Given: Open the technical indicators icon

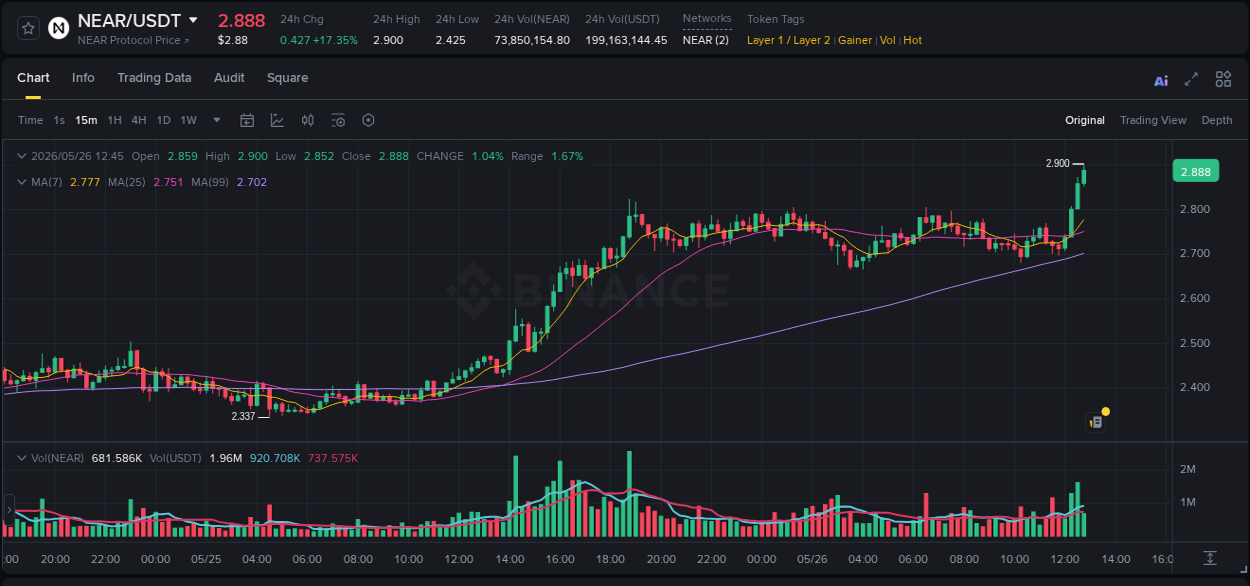Looking at the screenshot, I should click(x=277, y=120).
